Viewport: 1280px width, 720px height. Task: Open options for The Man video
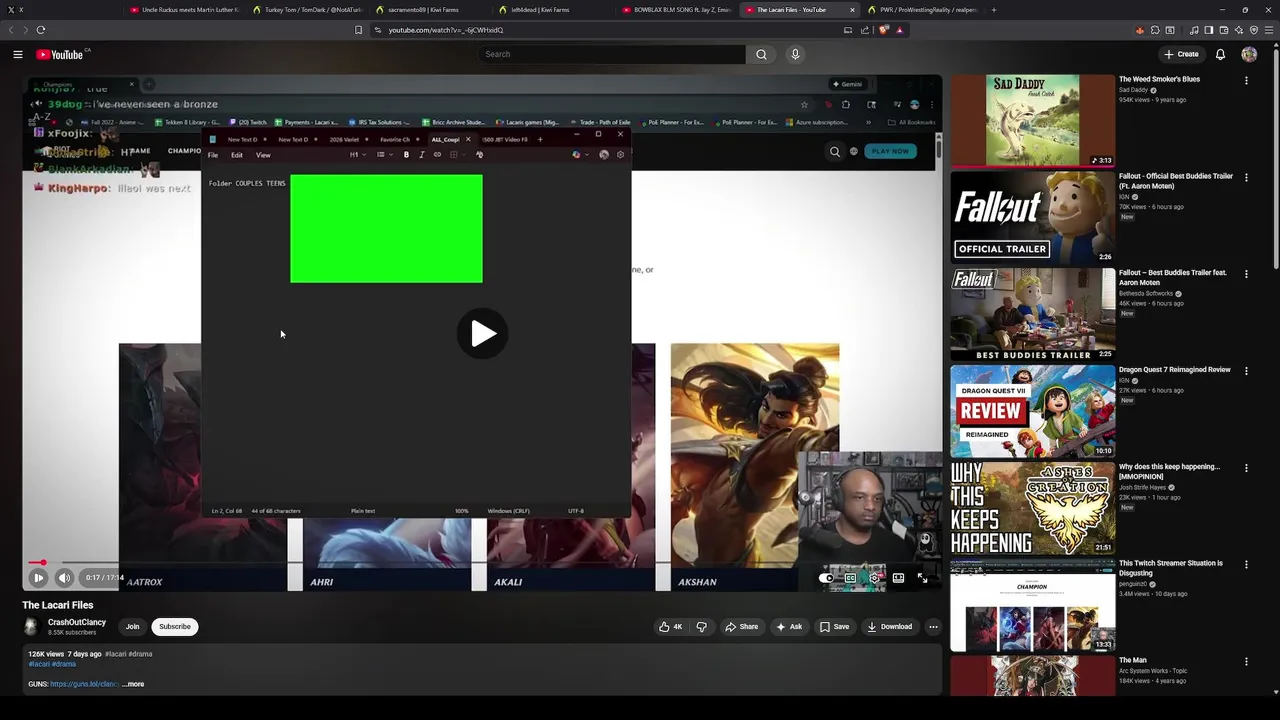point(1246,662)
